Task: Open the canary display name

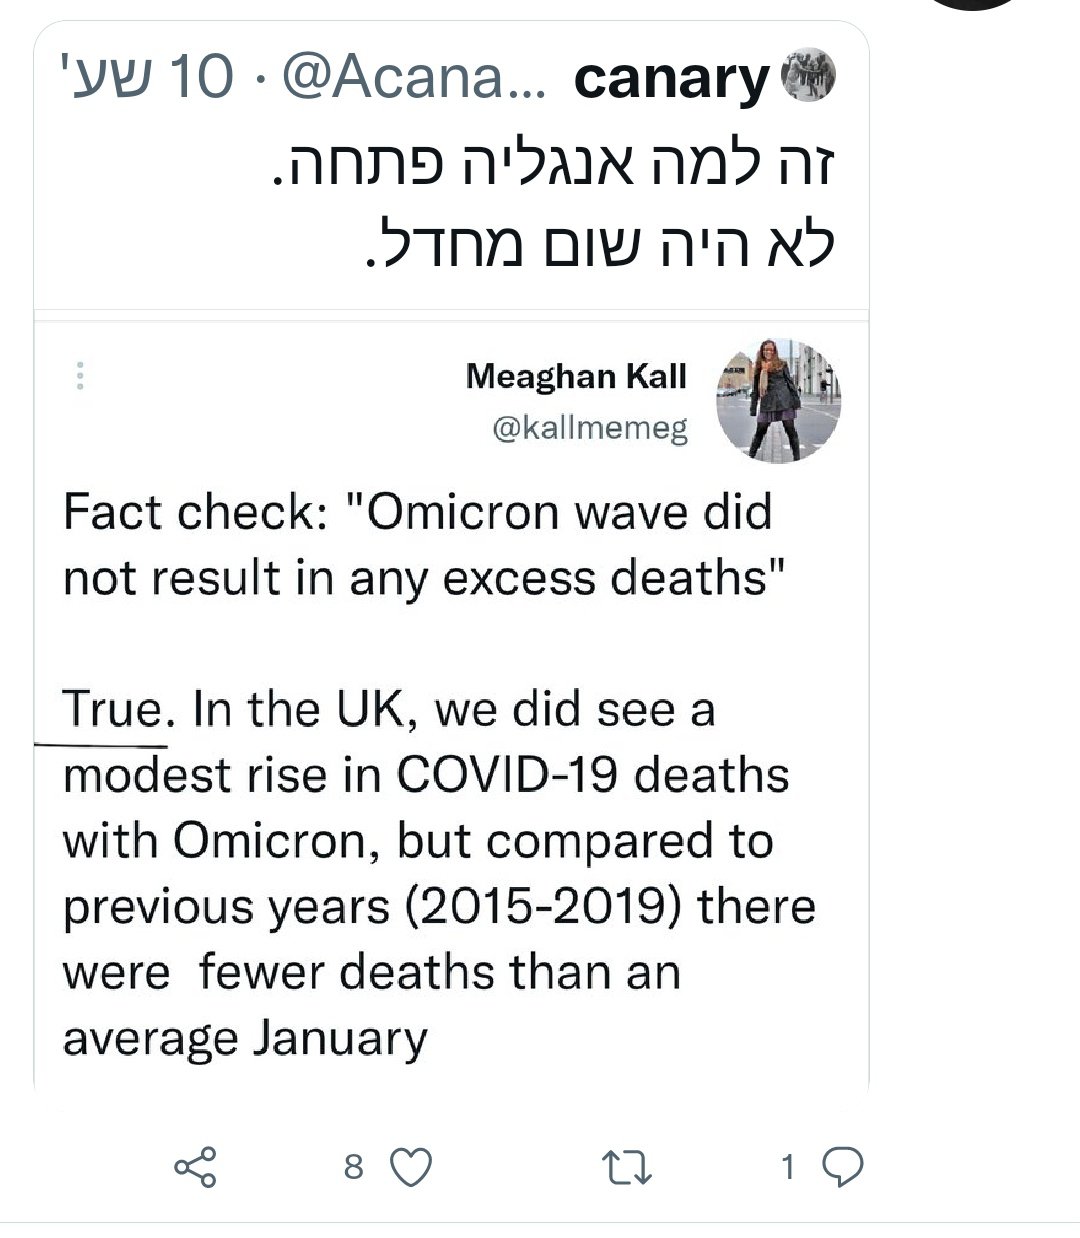Action: click(671, 79)
